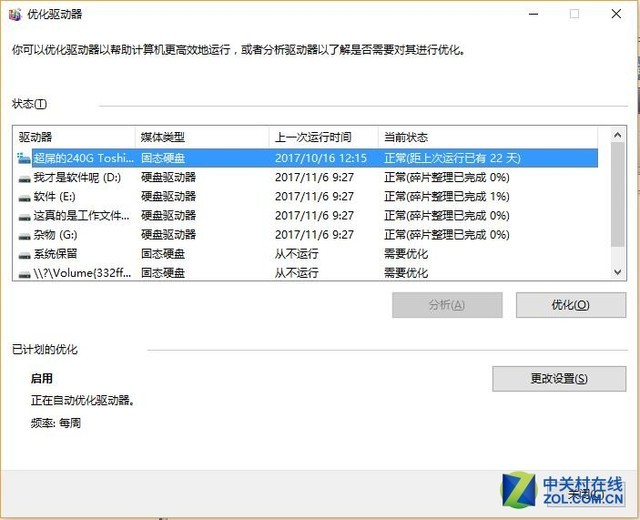Click the 这真的是工作文件 drive icon
640x520 pixels.
pos(24,215)
